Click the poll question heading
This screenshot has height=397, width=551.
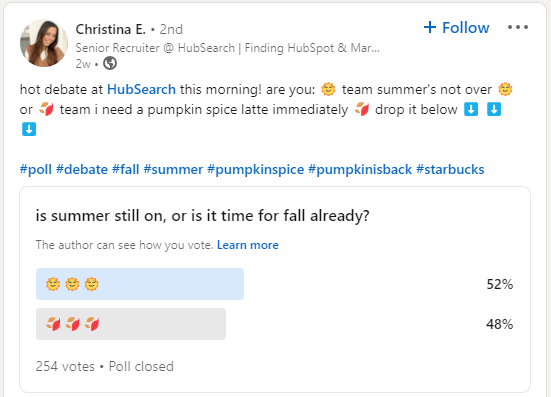pos(202,216)
